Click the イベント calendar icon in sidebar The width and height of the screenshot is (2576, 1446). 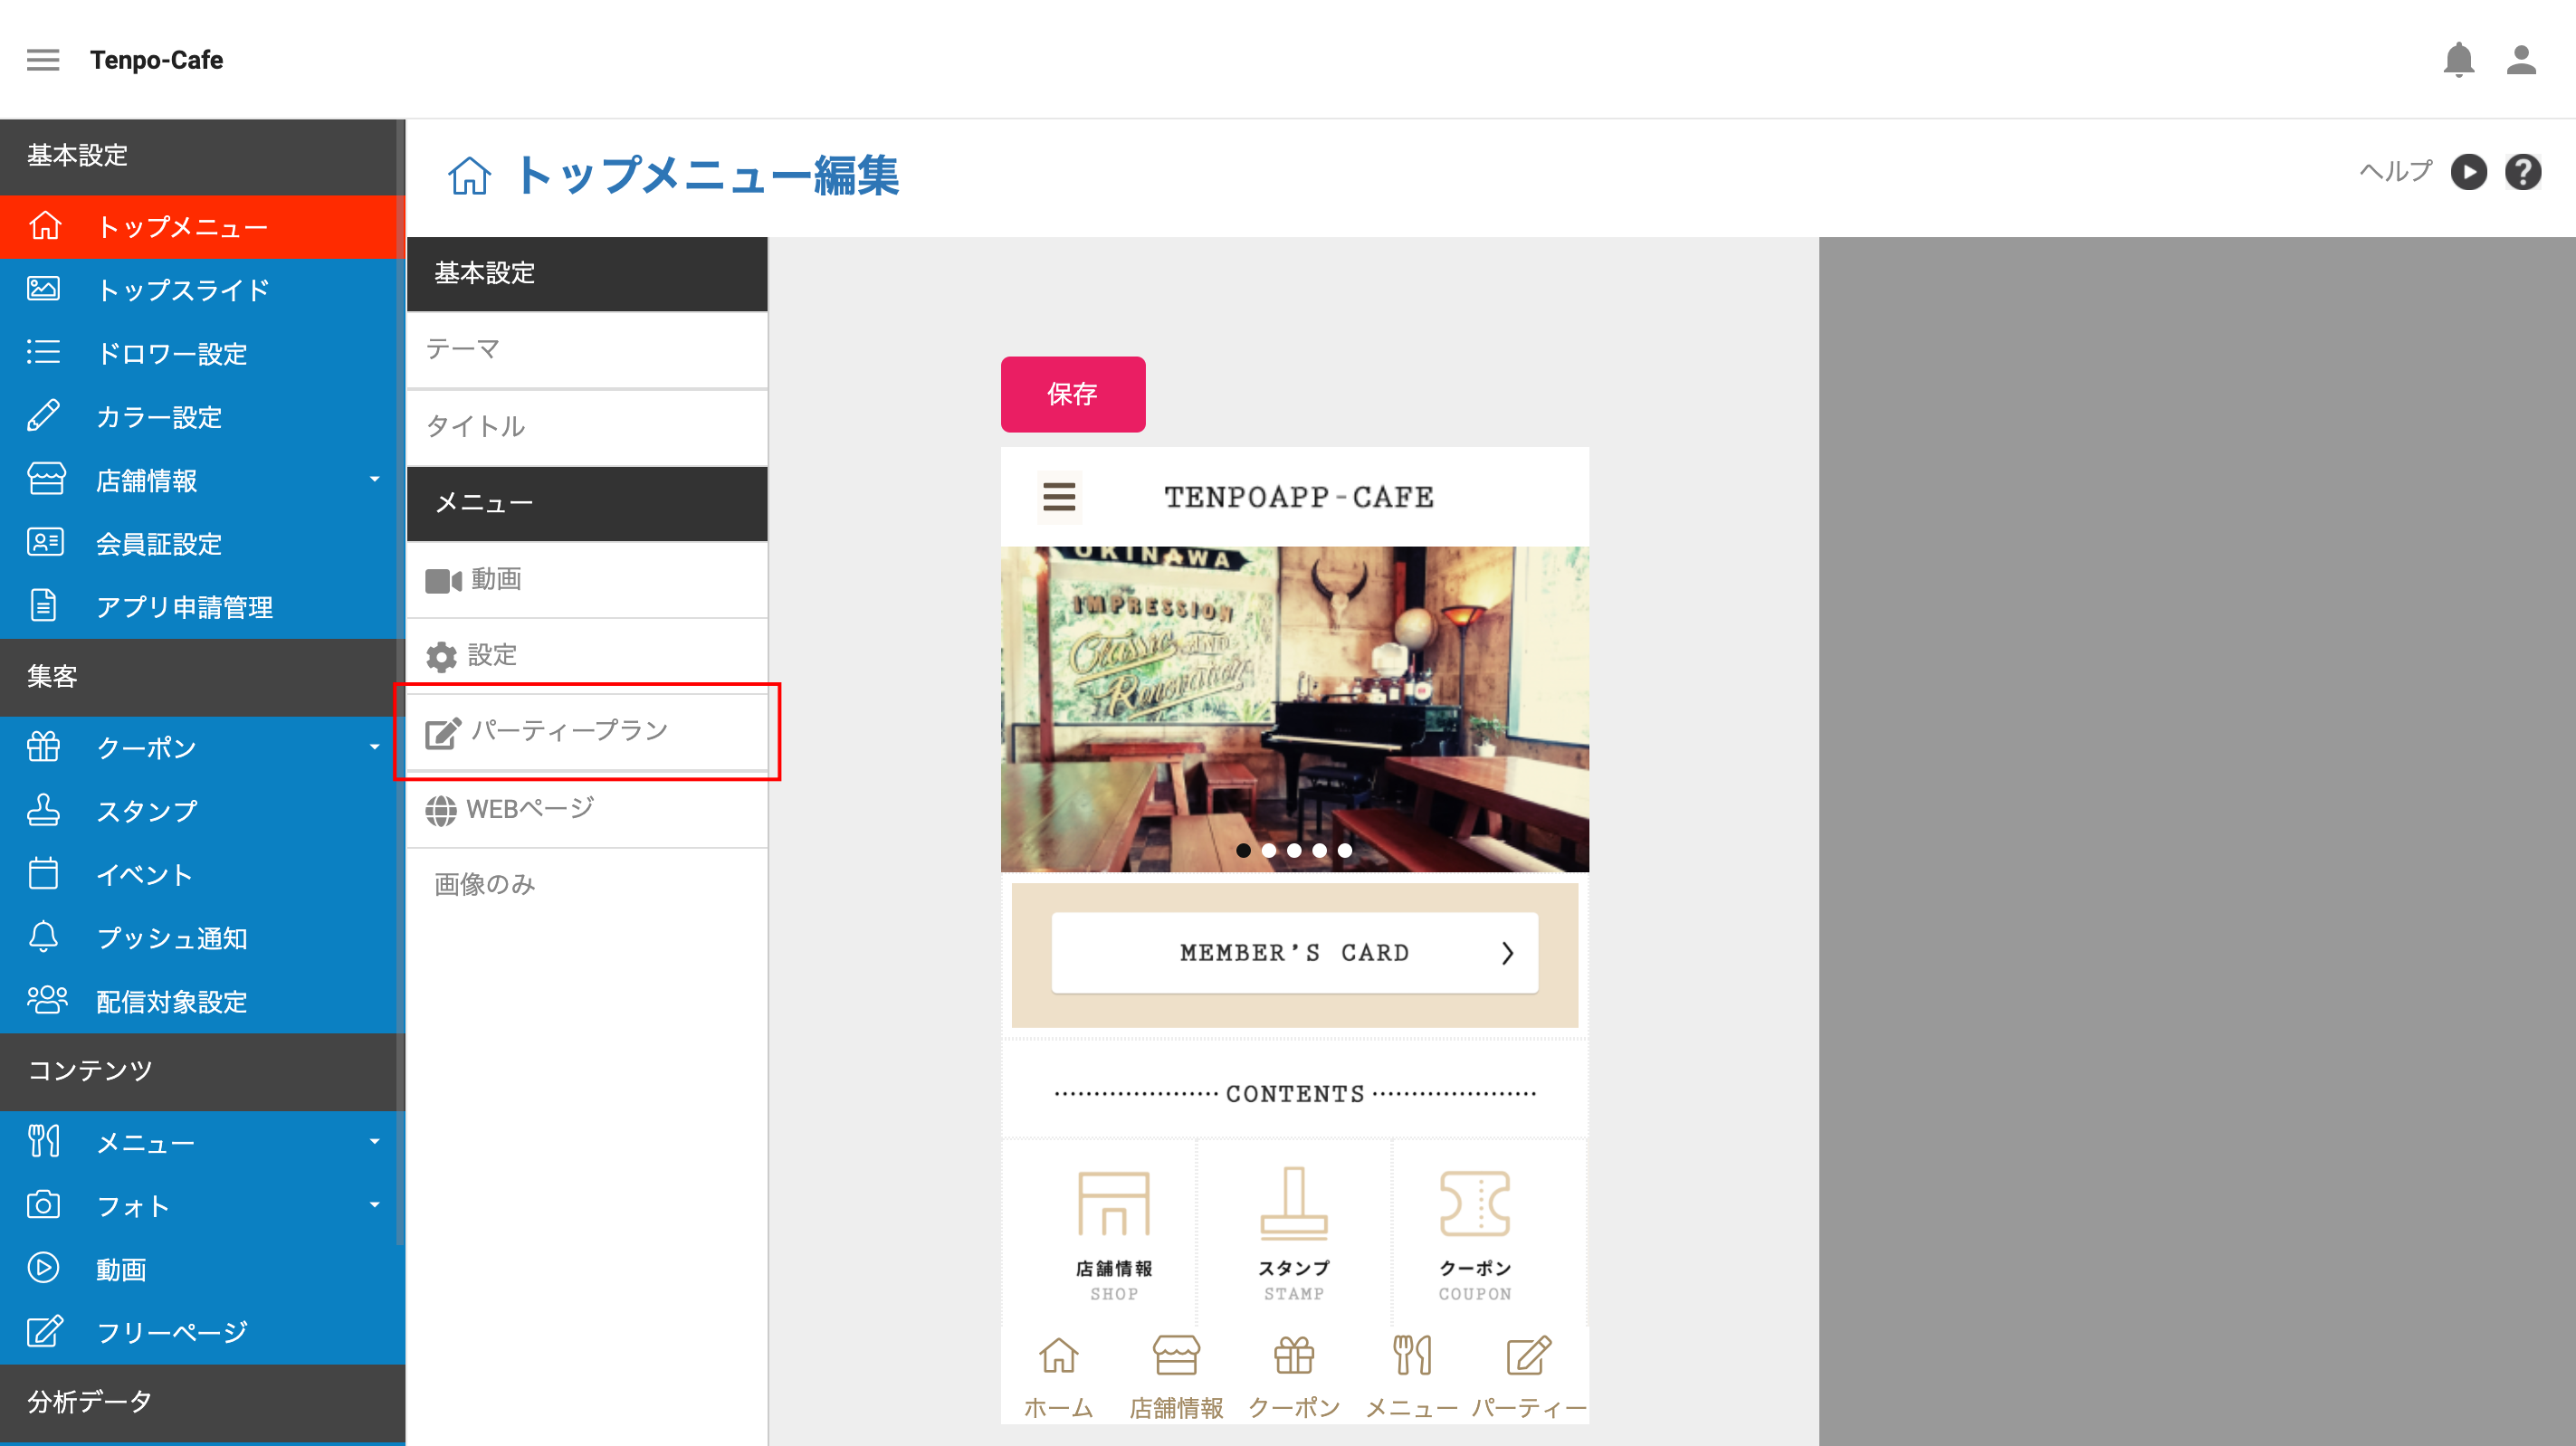(44, 873)
